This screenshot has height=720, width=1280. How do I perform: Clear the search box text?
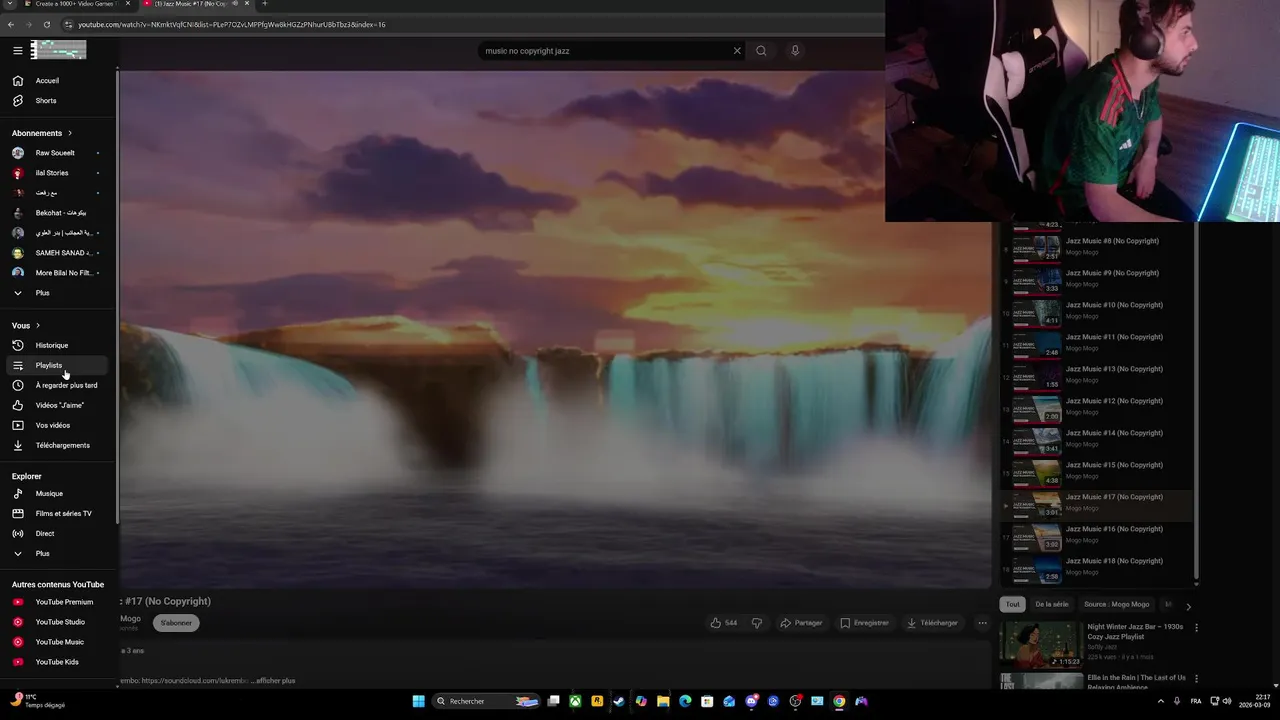point(737,51)
